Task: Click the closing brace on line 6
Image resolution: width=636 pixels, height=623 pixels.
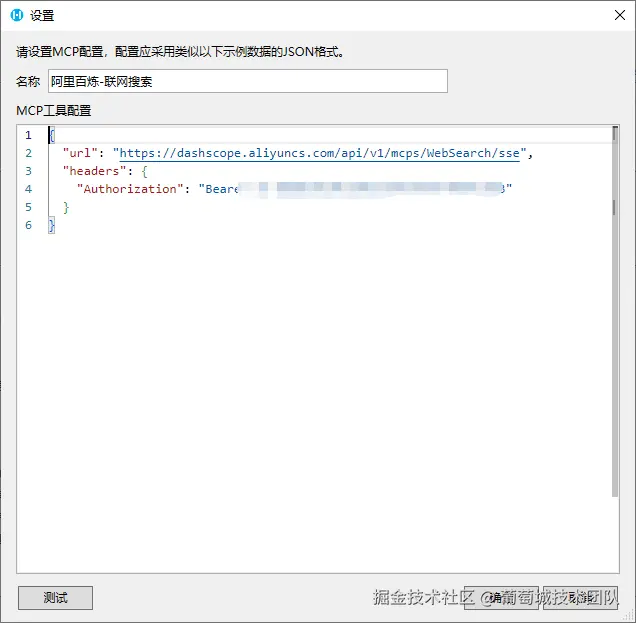Action: 52,225
